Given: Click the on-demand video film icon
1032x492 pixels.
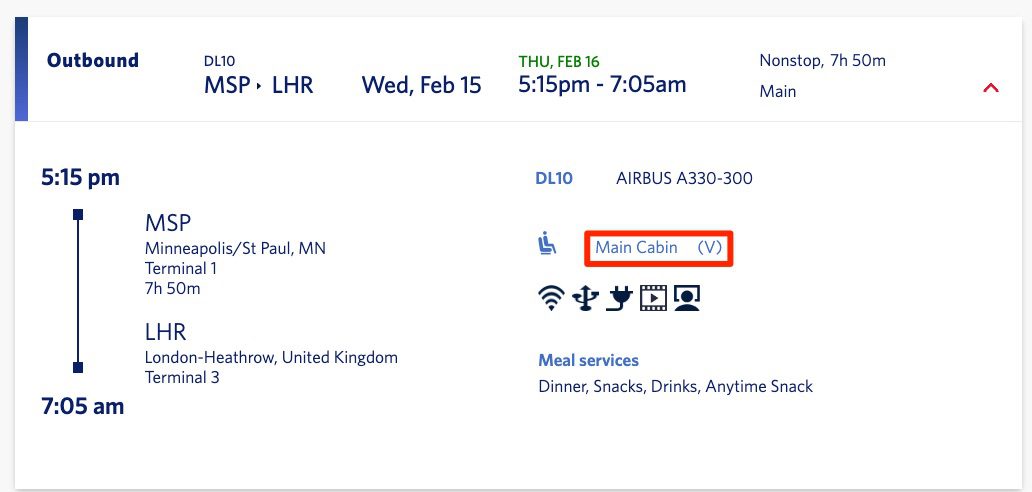Looking at the screenshot, I should [653, 299].
